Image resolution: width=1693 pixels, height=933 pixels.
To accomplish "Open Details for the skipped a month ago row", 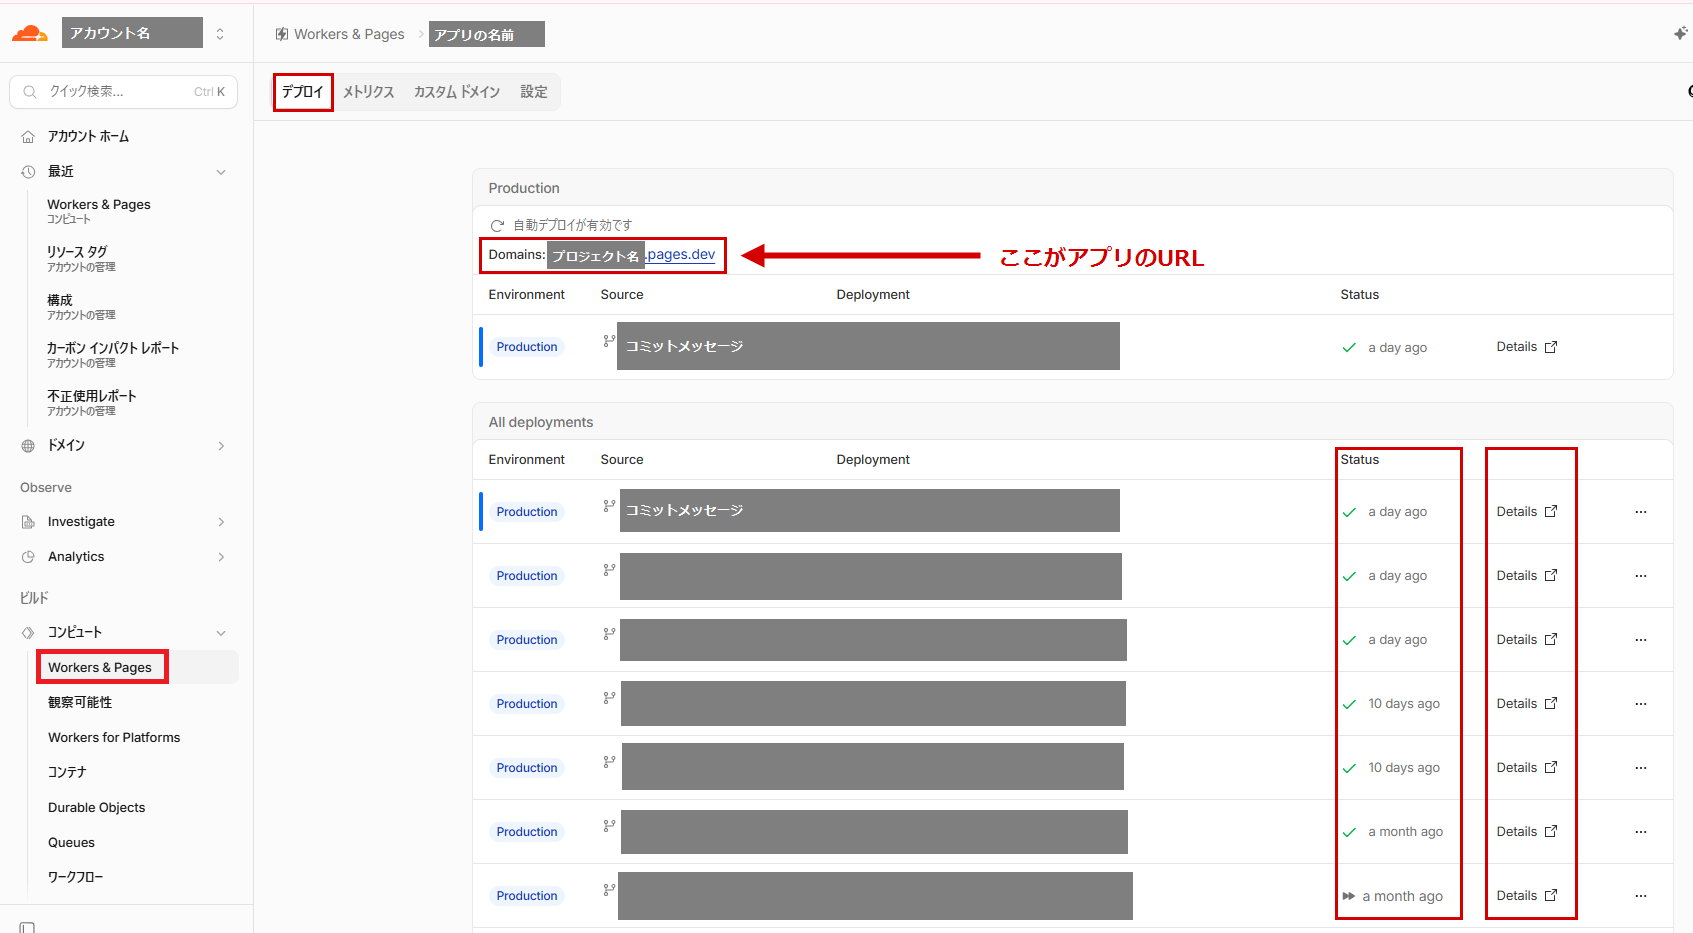I will coord(1527,895).
